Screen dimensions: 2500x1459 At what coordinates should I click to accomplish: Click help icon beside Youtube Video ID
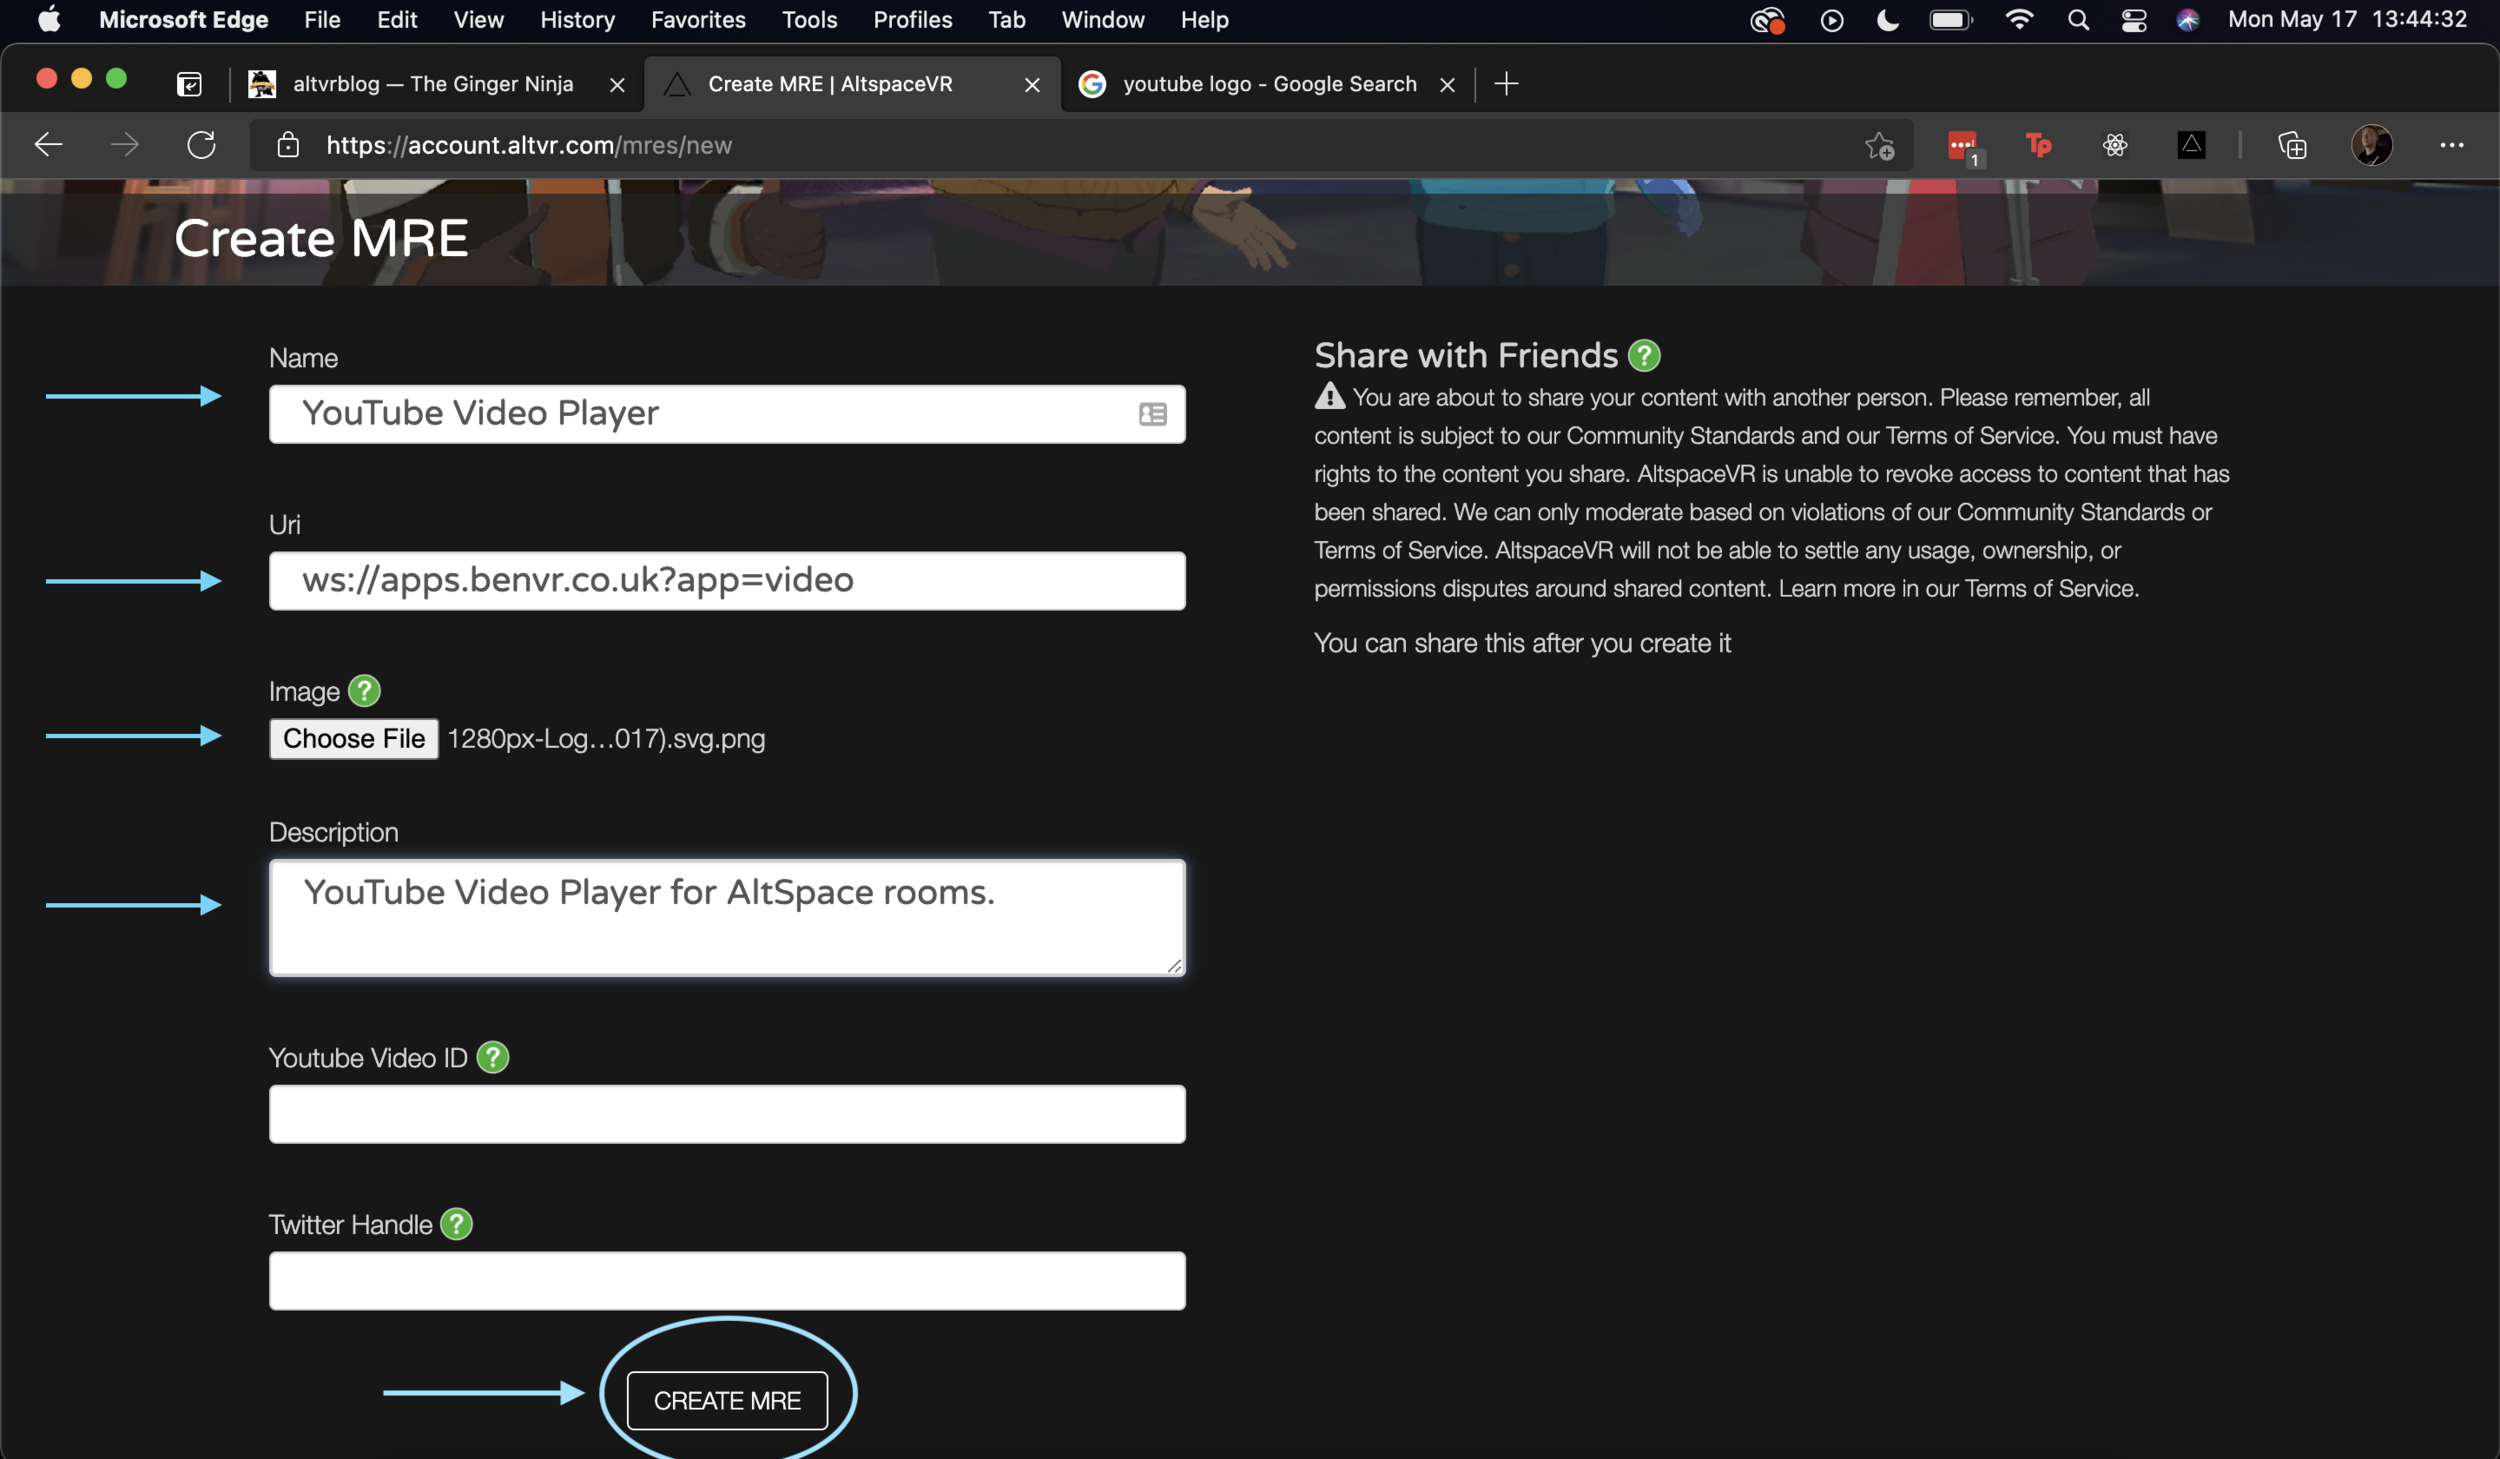[492, 1057]
